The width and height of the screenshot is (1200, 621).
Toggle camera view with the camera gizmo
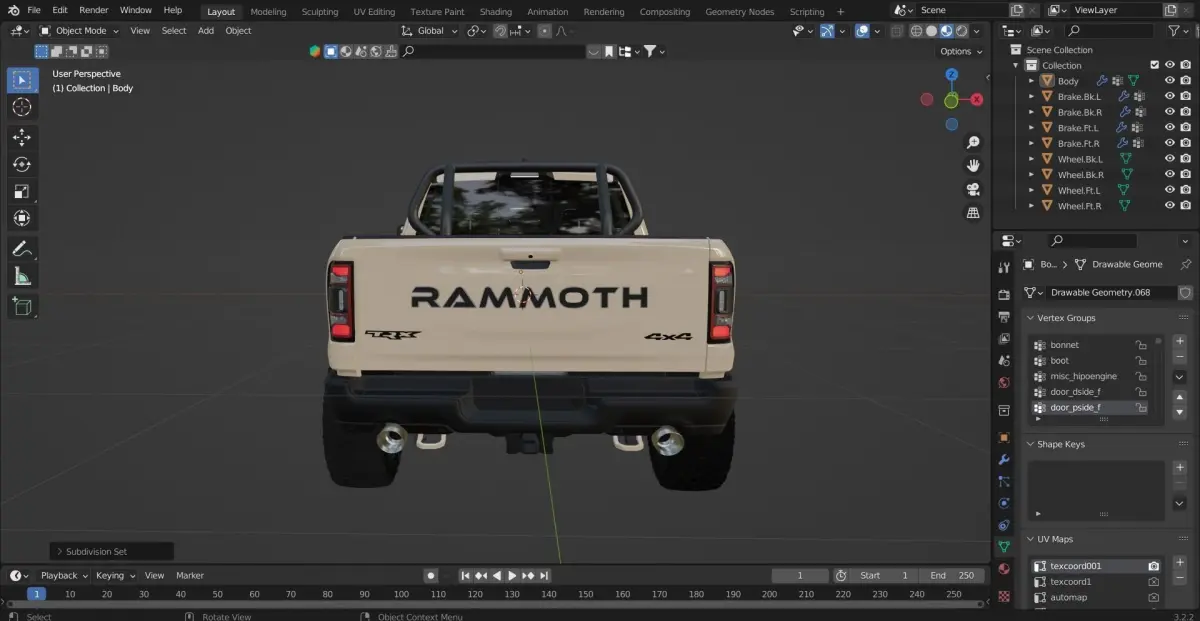pyautogui.click(x=973, y=190)
